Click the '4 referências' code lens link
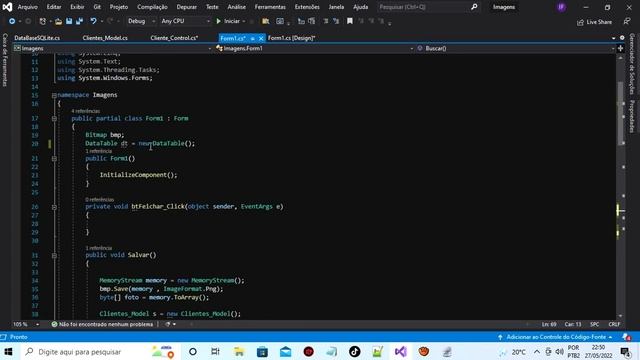This screenshot has width=640, height=360. click(86, 111)
